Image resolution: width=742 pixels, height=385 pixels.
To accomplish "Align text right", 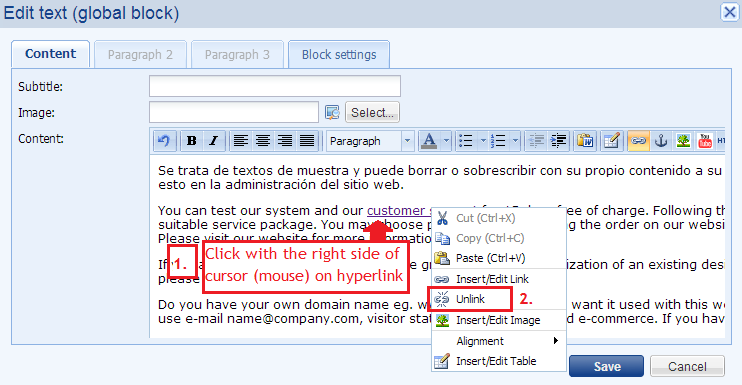I will coord(285,140).
